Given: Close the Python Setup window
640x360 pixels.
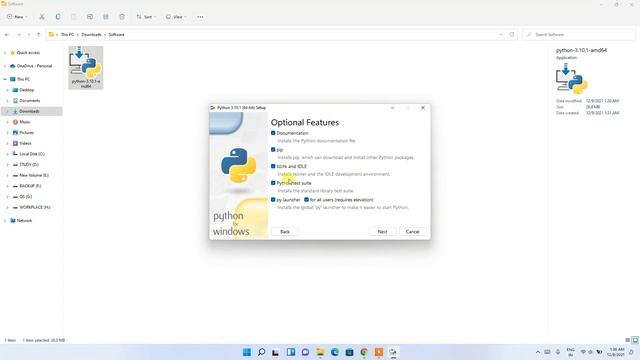Looking at the screenshot, I should (x=423, y=108).
